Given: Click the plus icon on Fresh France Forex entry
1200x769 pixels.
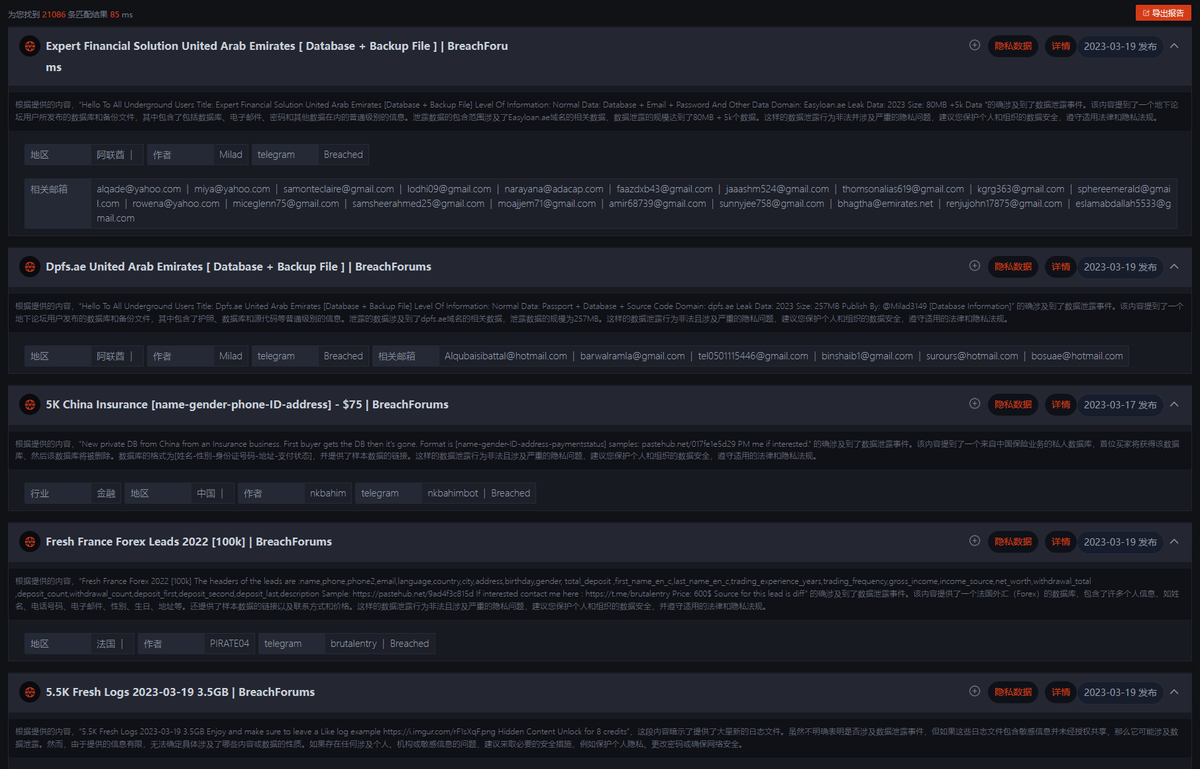Looking at the screenshot, I should point(975,541).
